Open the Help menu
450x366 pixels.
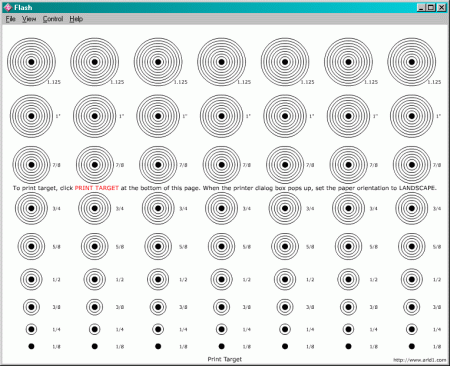(76, 19)
